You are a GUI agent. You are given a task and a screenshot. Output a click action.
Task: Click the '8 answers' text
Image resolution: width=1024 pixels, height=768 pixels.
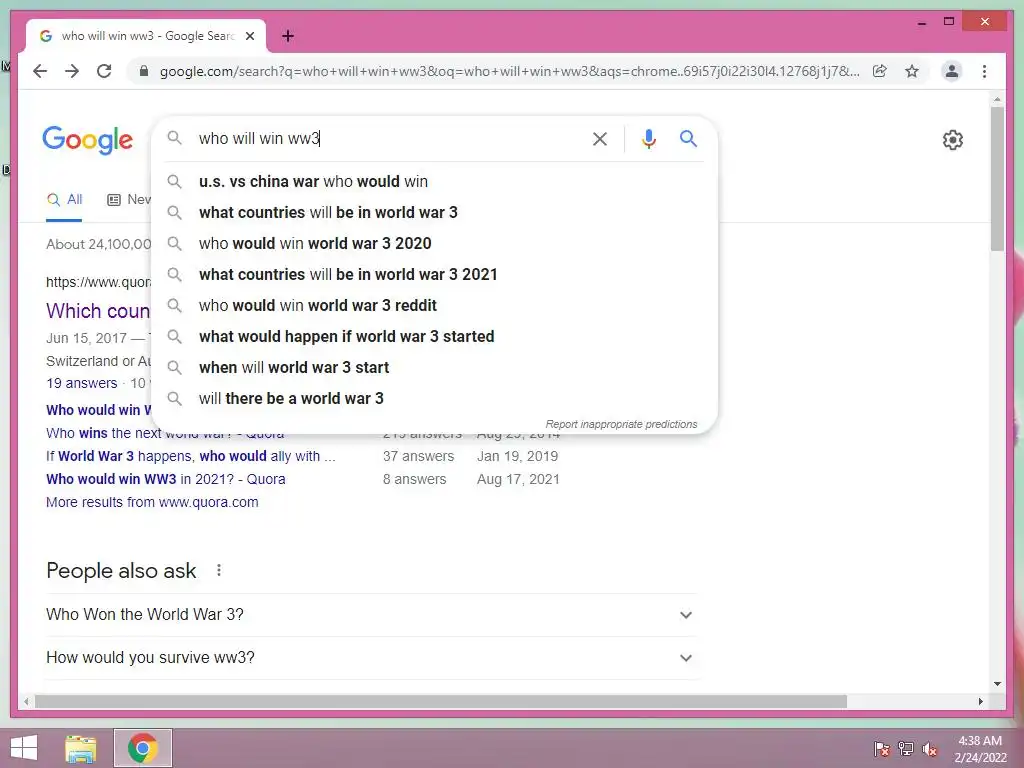[x=414, y=479]
